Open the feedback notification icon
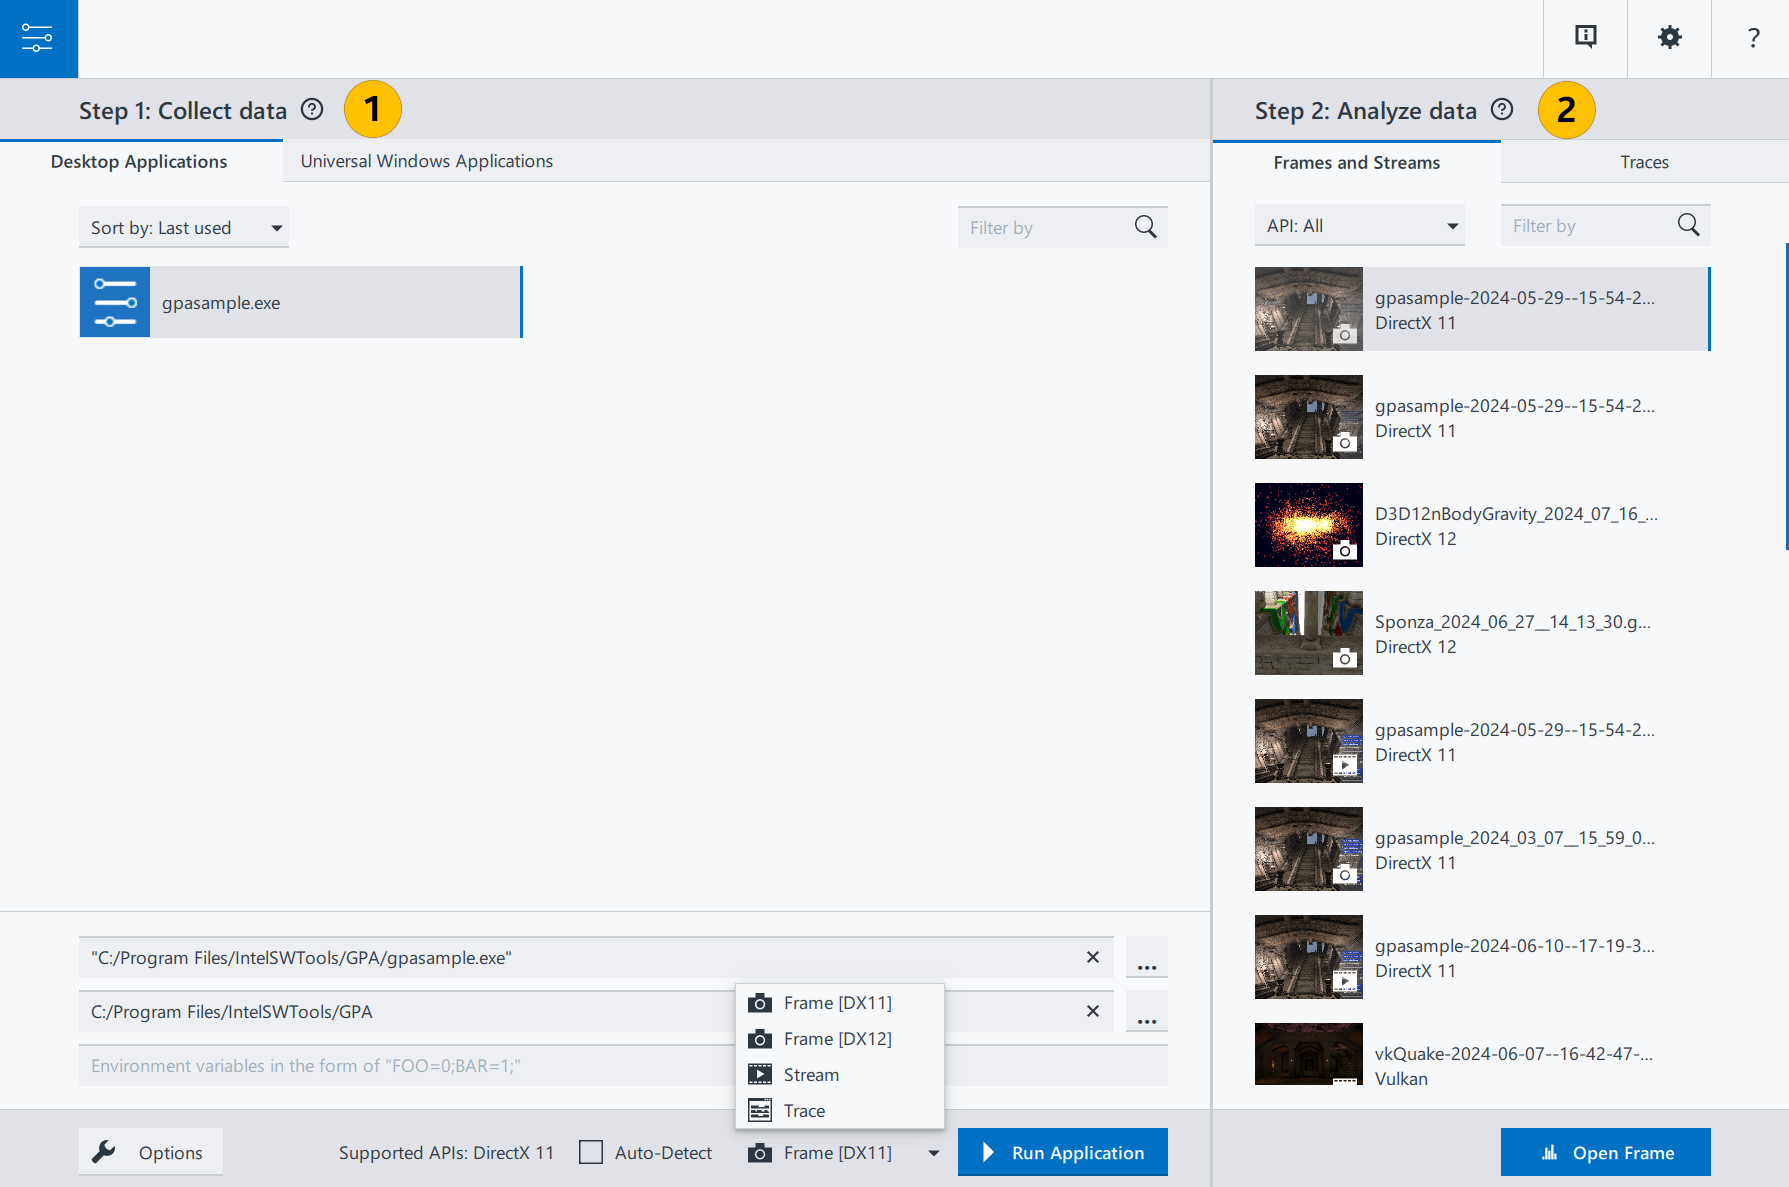1789x1187 pixels. [1585, 38]
